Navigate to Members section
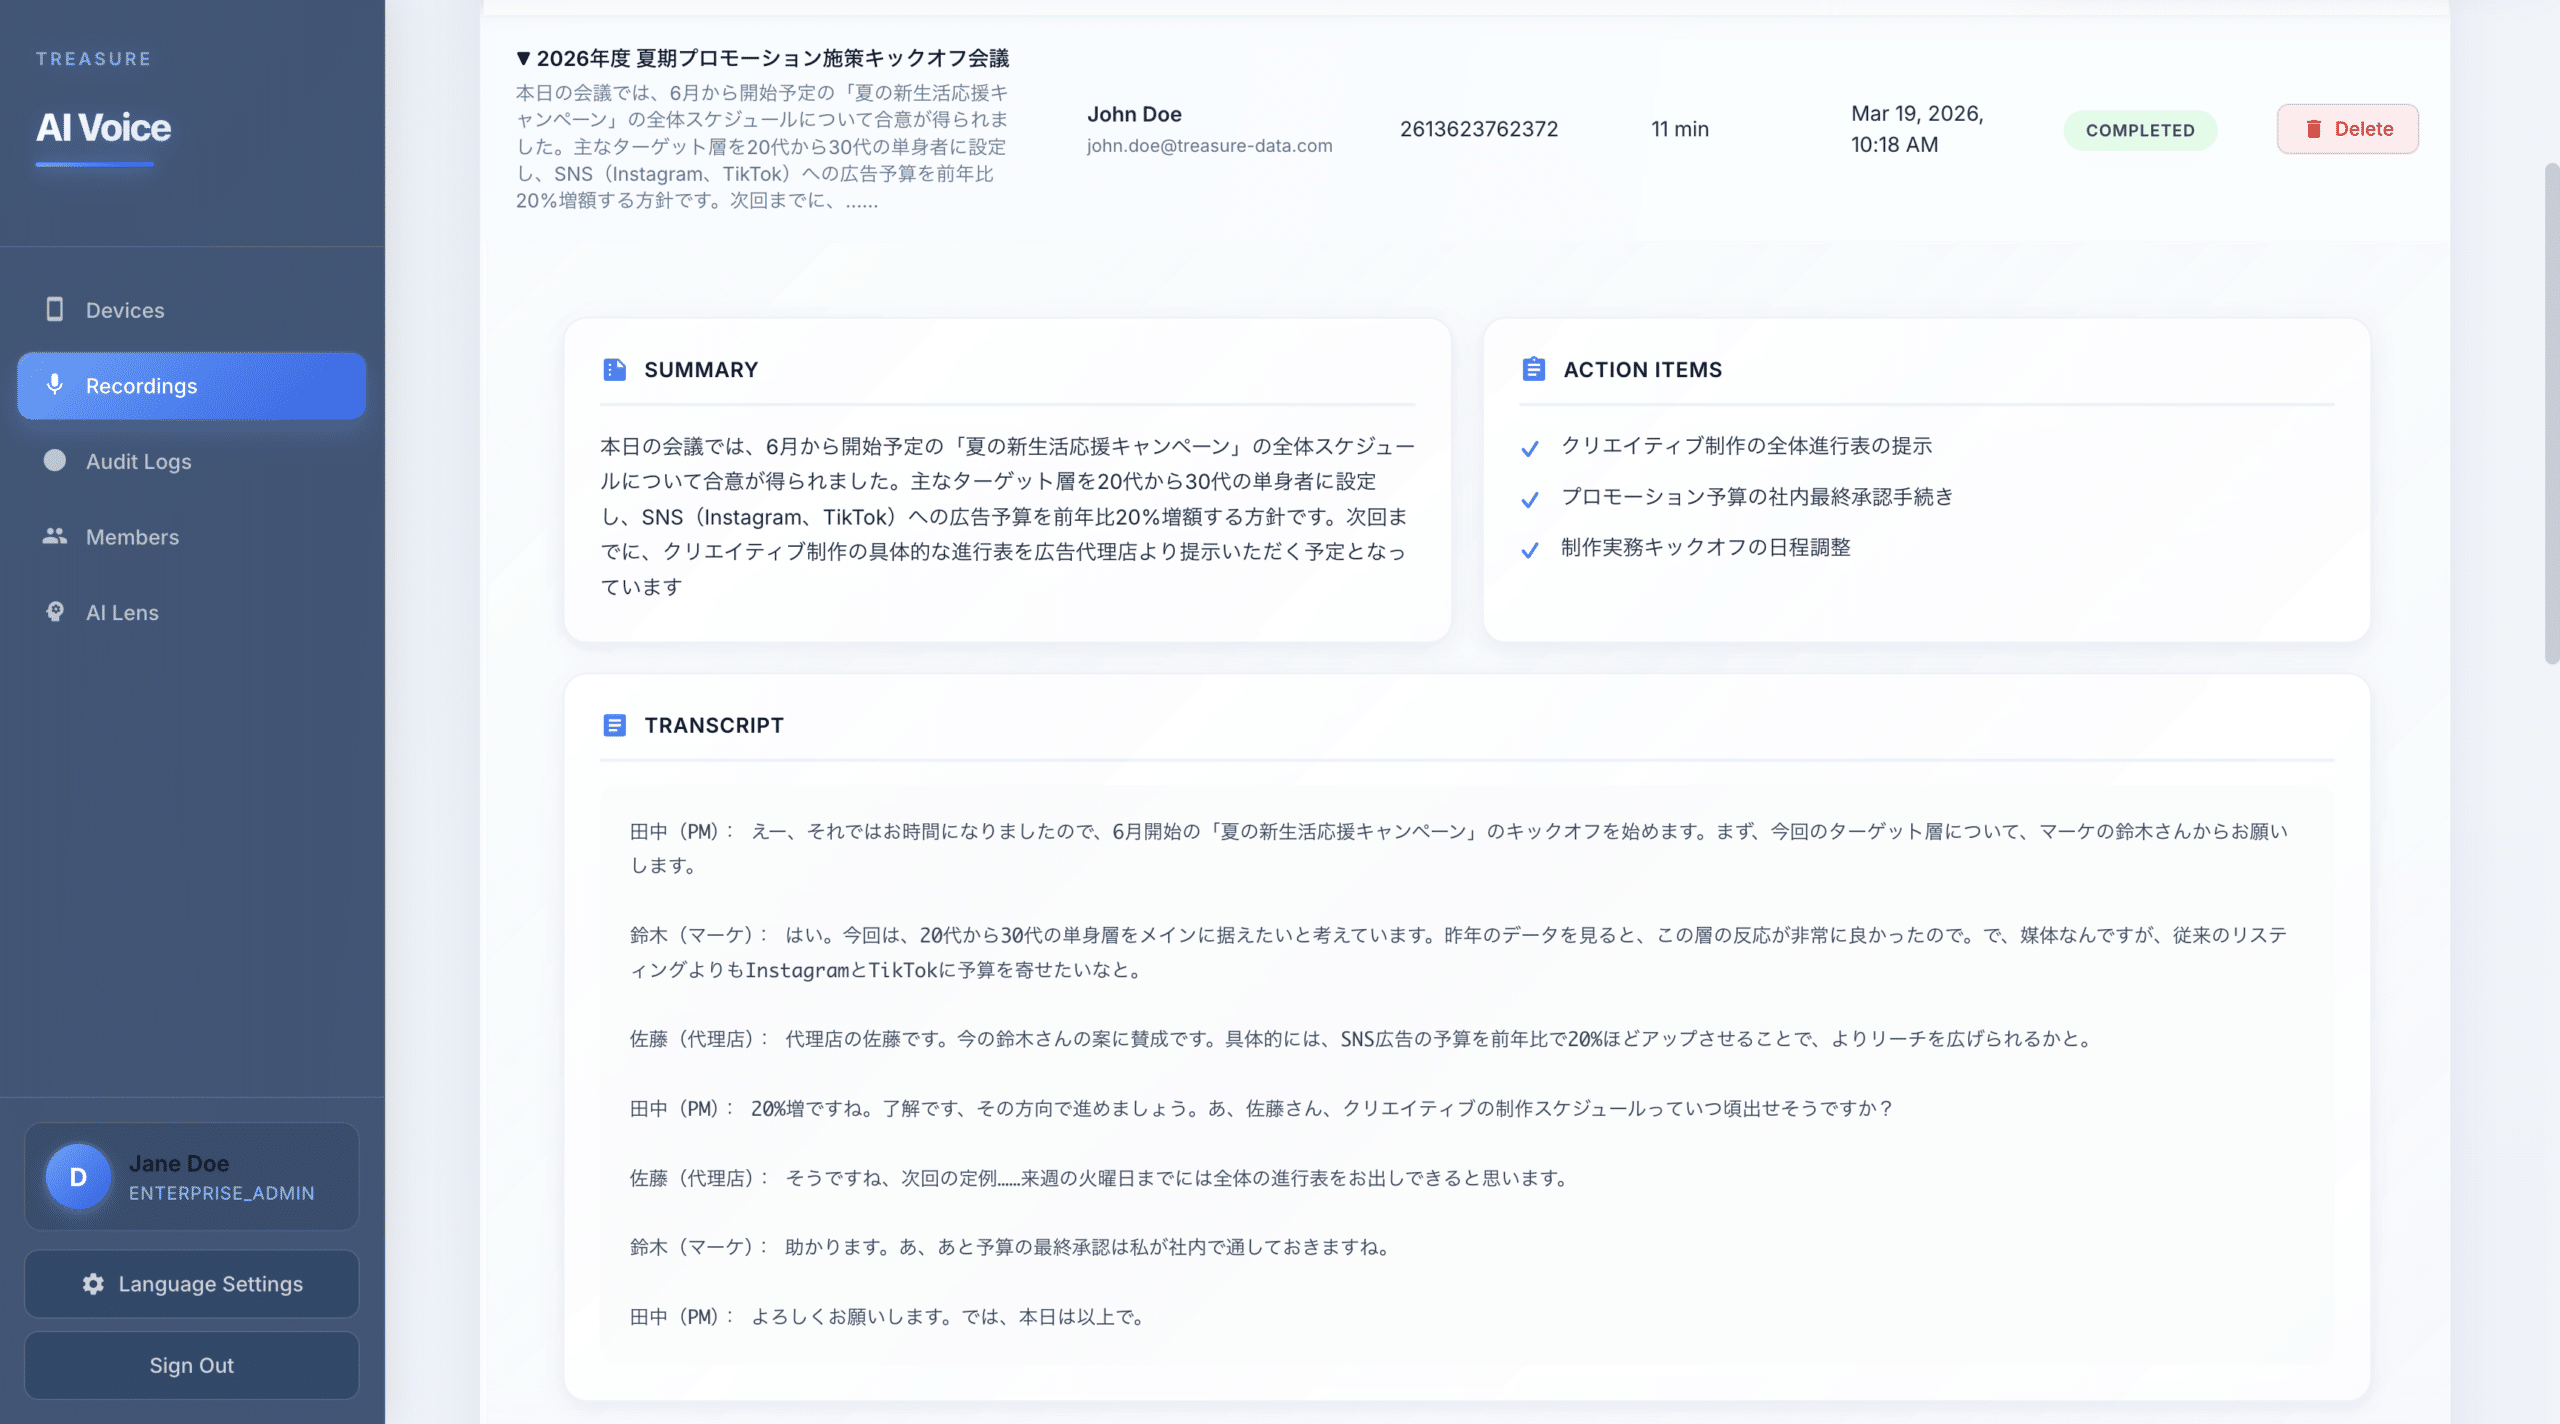 (x=192, y=536)
